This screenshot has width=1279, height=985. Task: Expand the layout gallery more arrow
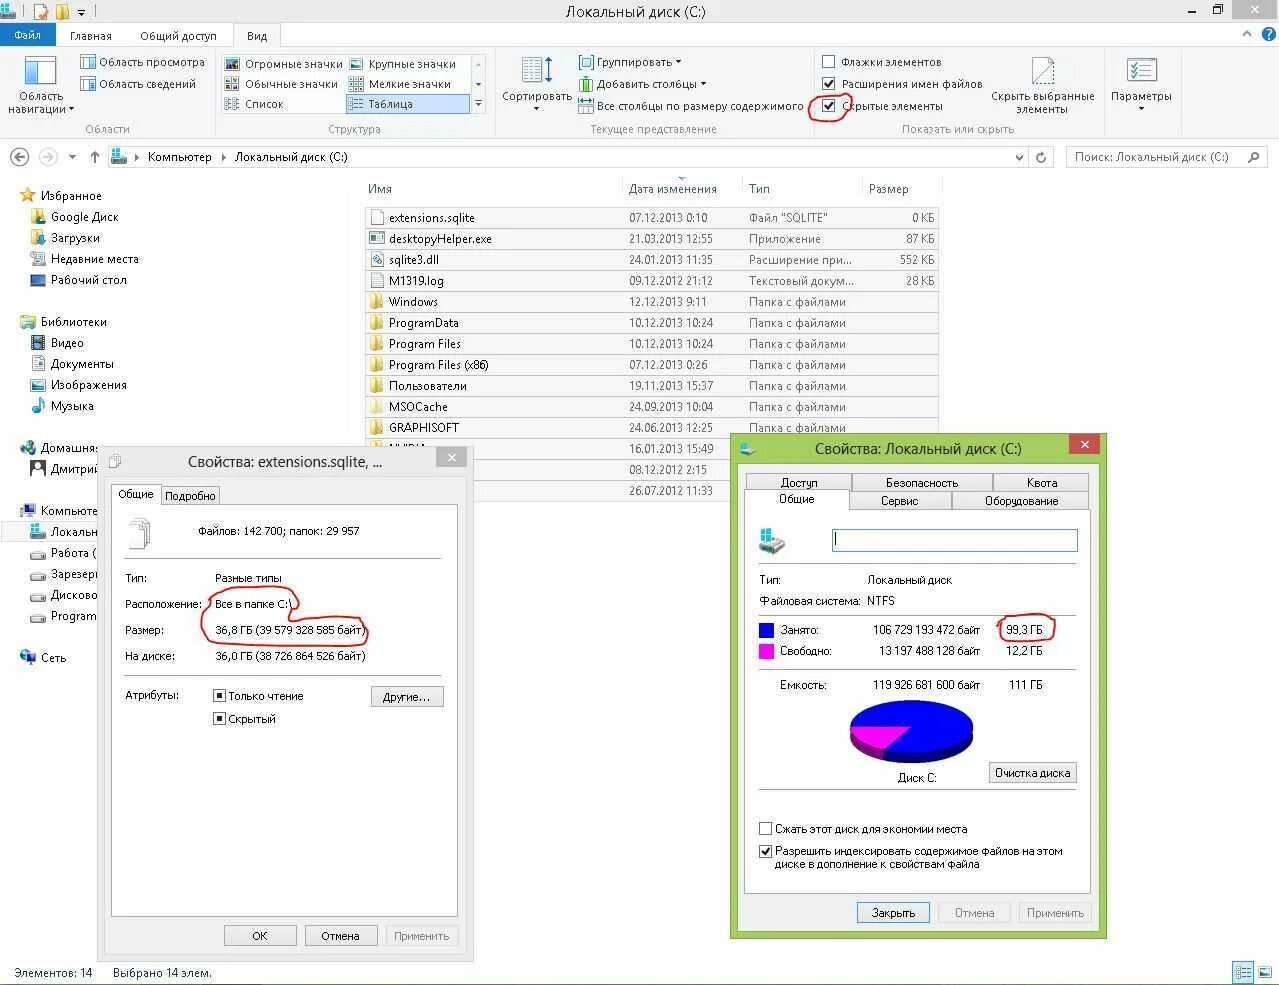tap(478, 104)
